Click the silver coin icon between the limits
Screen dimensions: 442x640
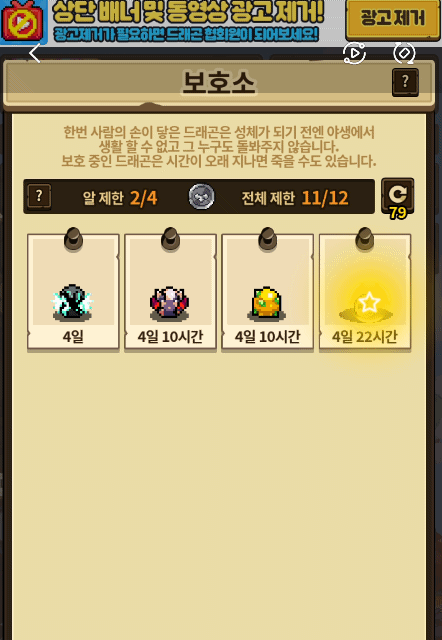201,196
